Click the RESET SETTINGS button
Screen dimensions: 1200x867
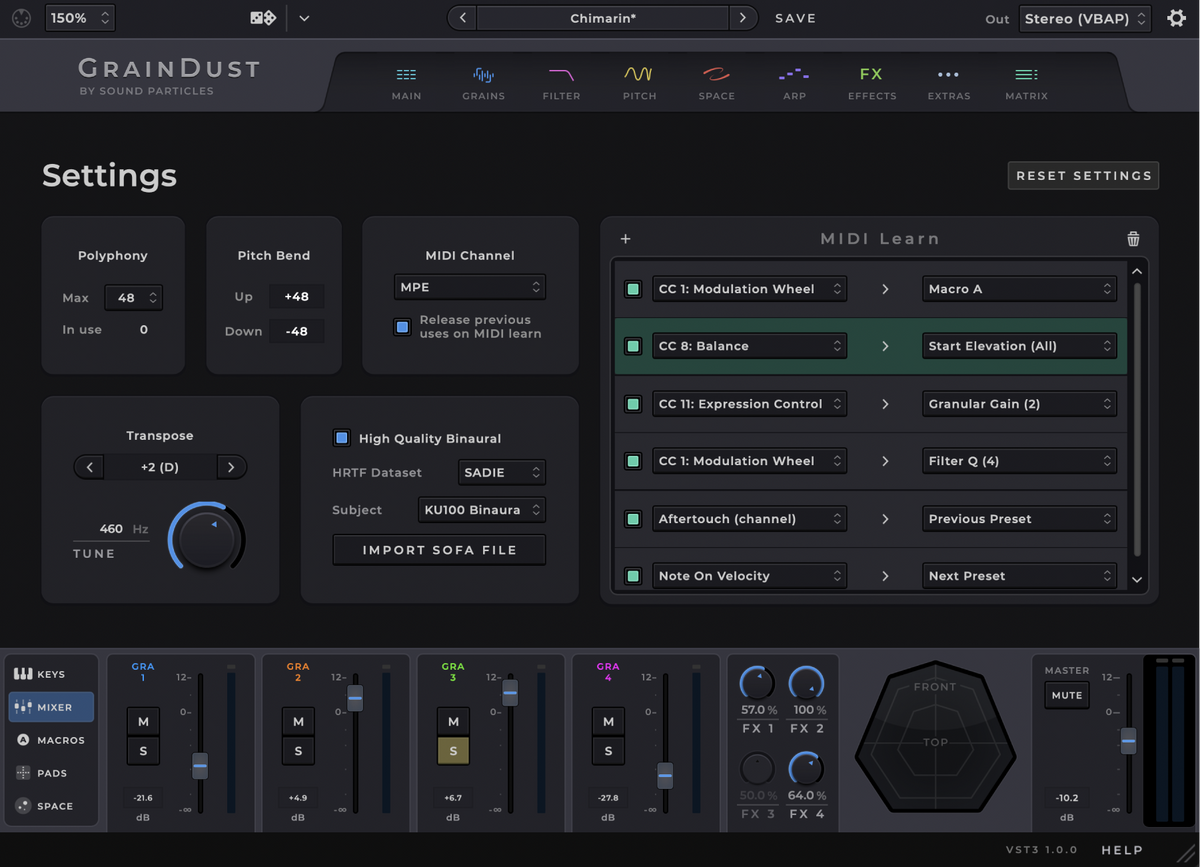coord(1083,175)
